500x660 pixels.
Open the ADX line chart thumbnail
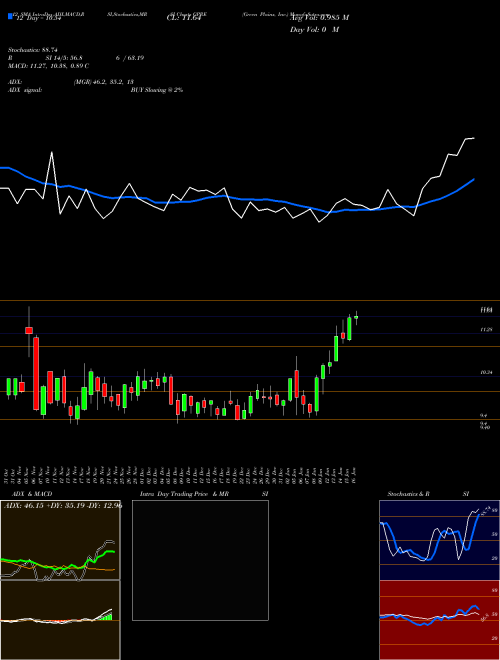[x=60, y=540]
